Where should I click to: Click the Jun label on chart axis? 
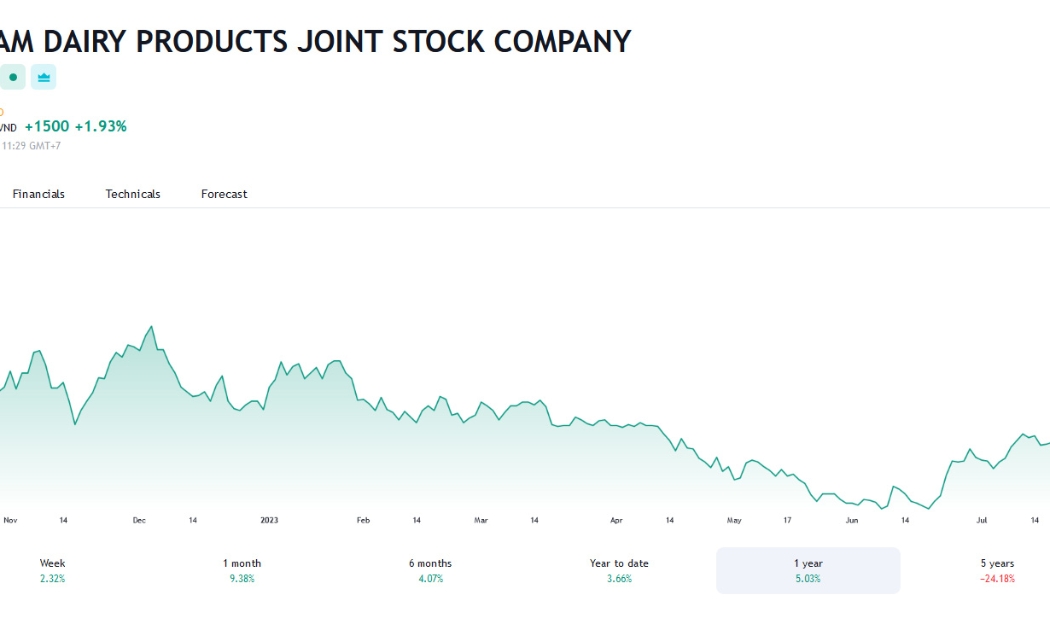(852, 520)
